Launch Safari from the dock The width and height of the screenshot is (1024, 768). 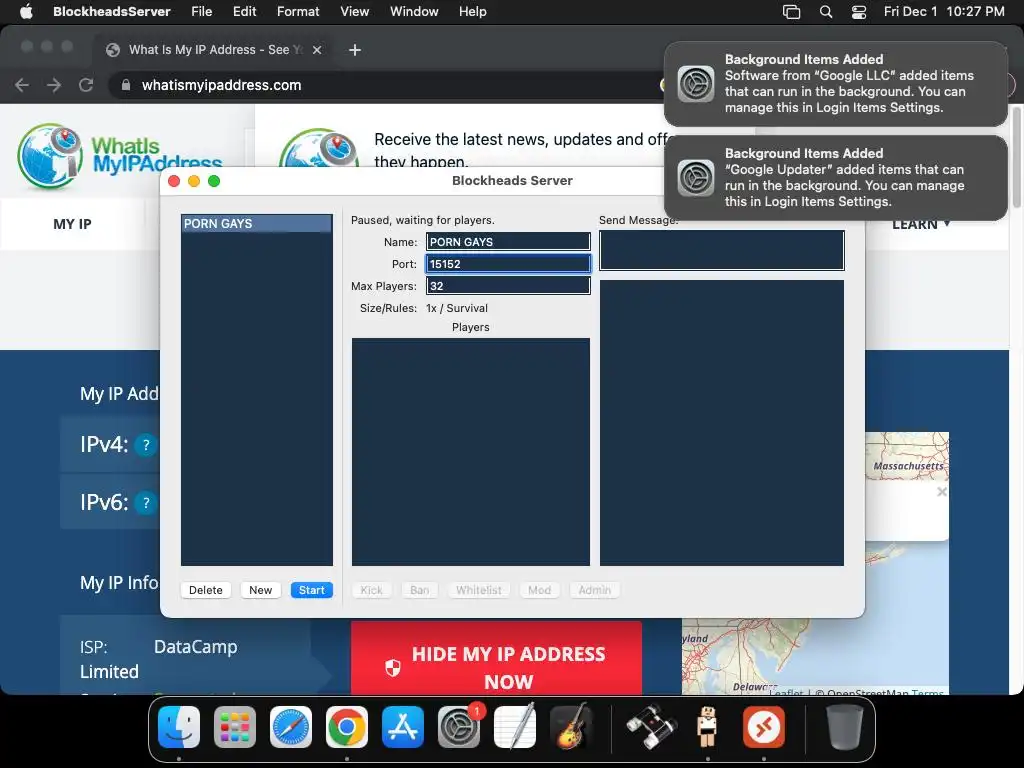pyautogui.click(x=291, y=727)
